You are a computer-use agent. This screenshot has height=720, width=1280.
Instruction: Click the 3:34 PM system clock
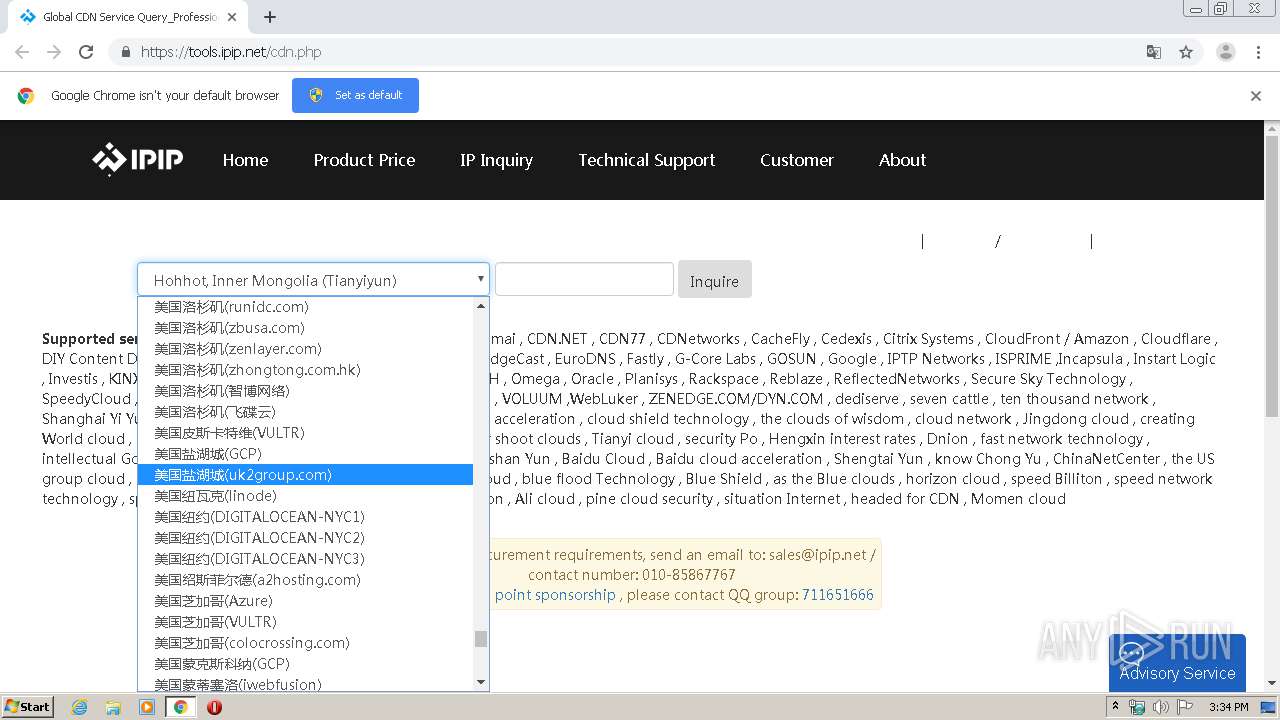pos(1229,707)
